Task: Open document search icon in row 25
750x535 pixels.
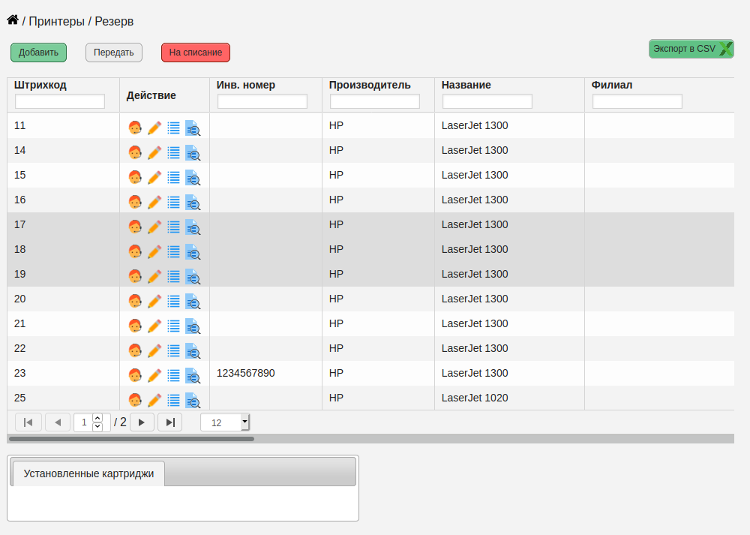Action: [193, 401]
